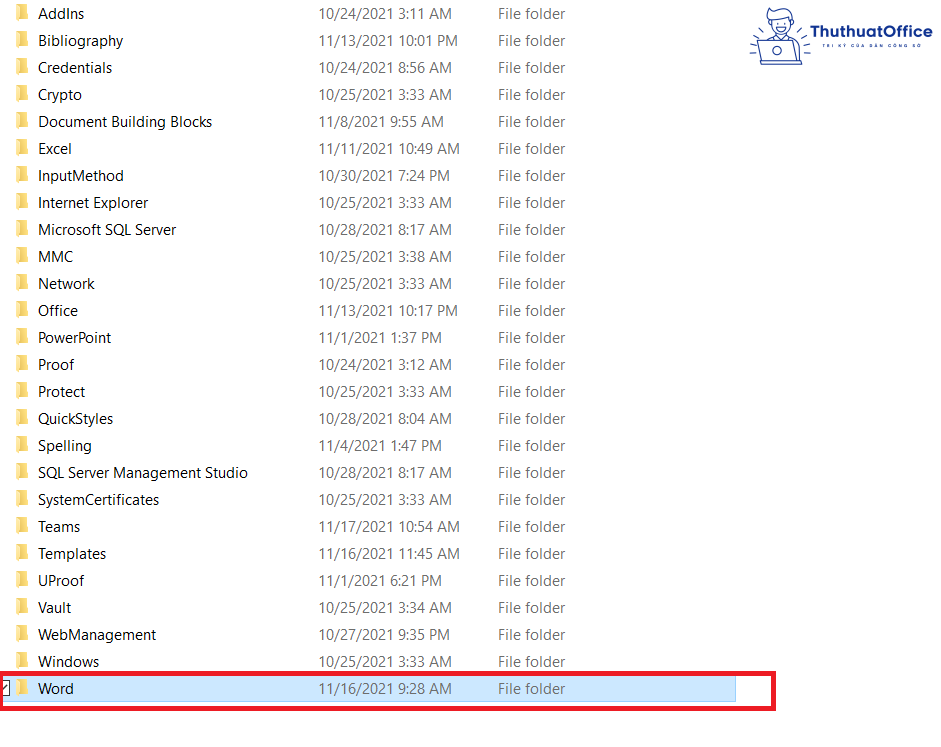Select the SystemCertificates folder icon
The height and width of the screenshot is (747, 941).
22,499
